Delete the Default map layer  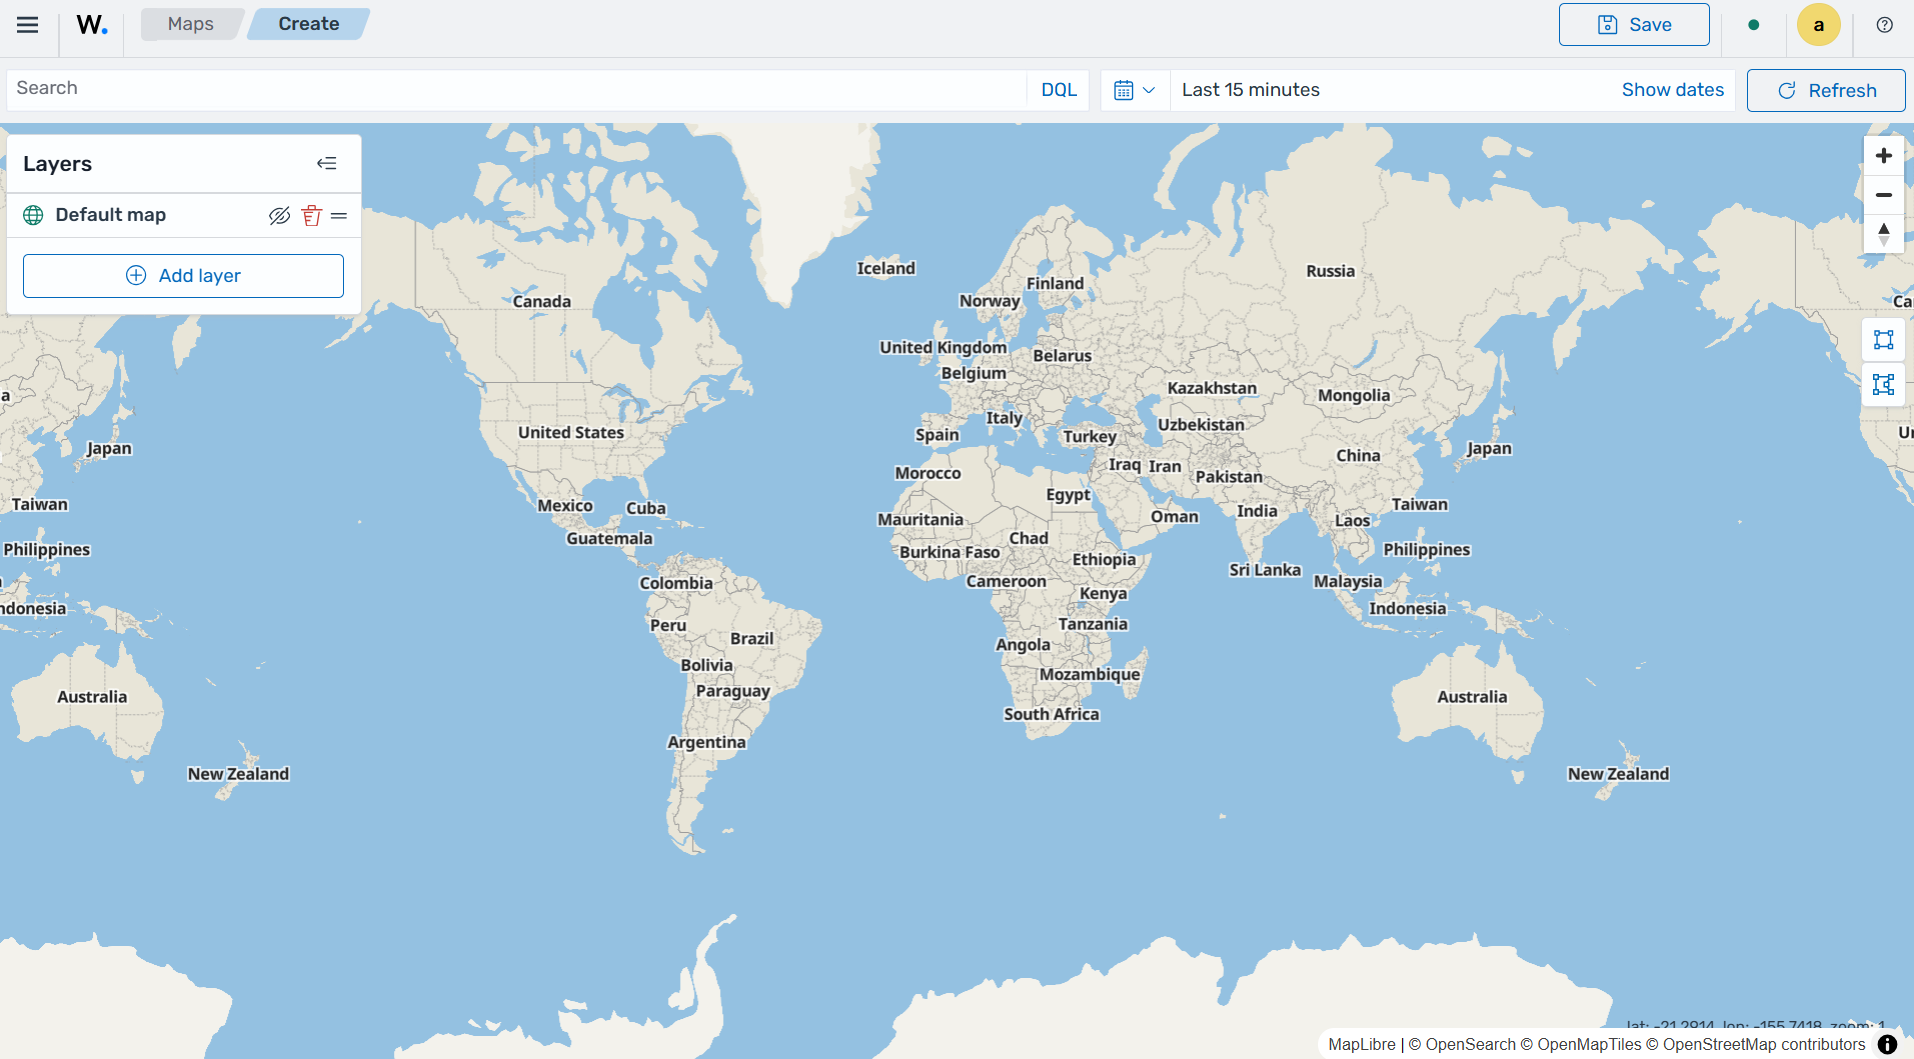pyautogui.click(x=311, y=215)
